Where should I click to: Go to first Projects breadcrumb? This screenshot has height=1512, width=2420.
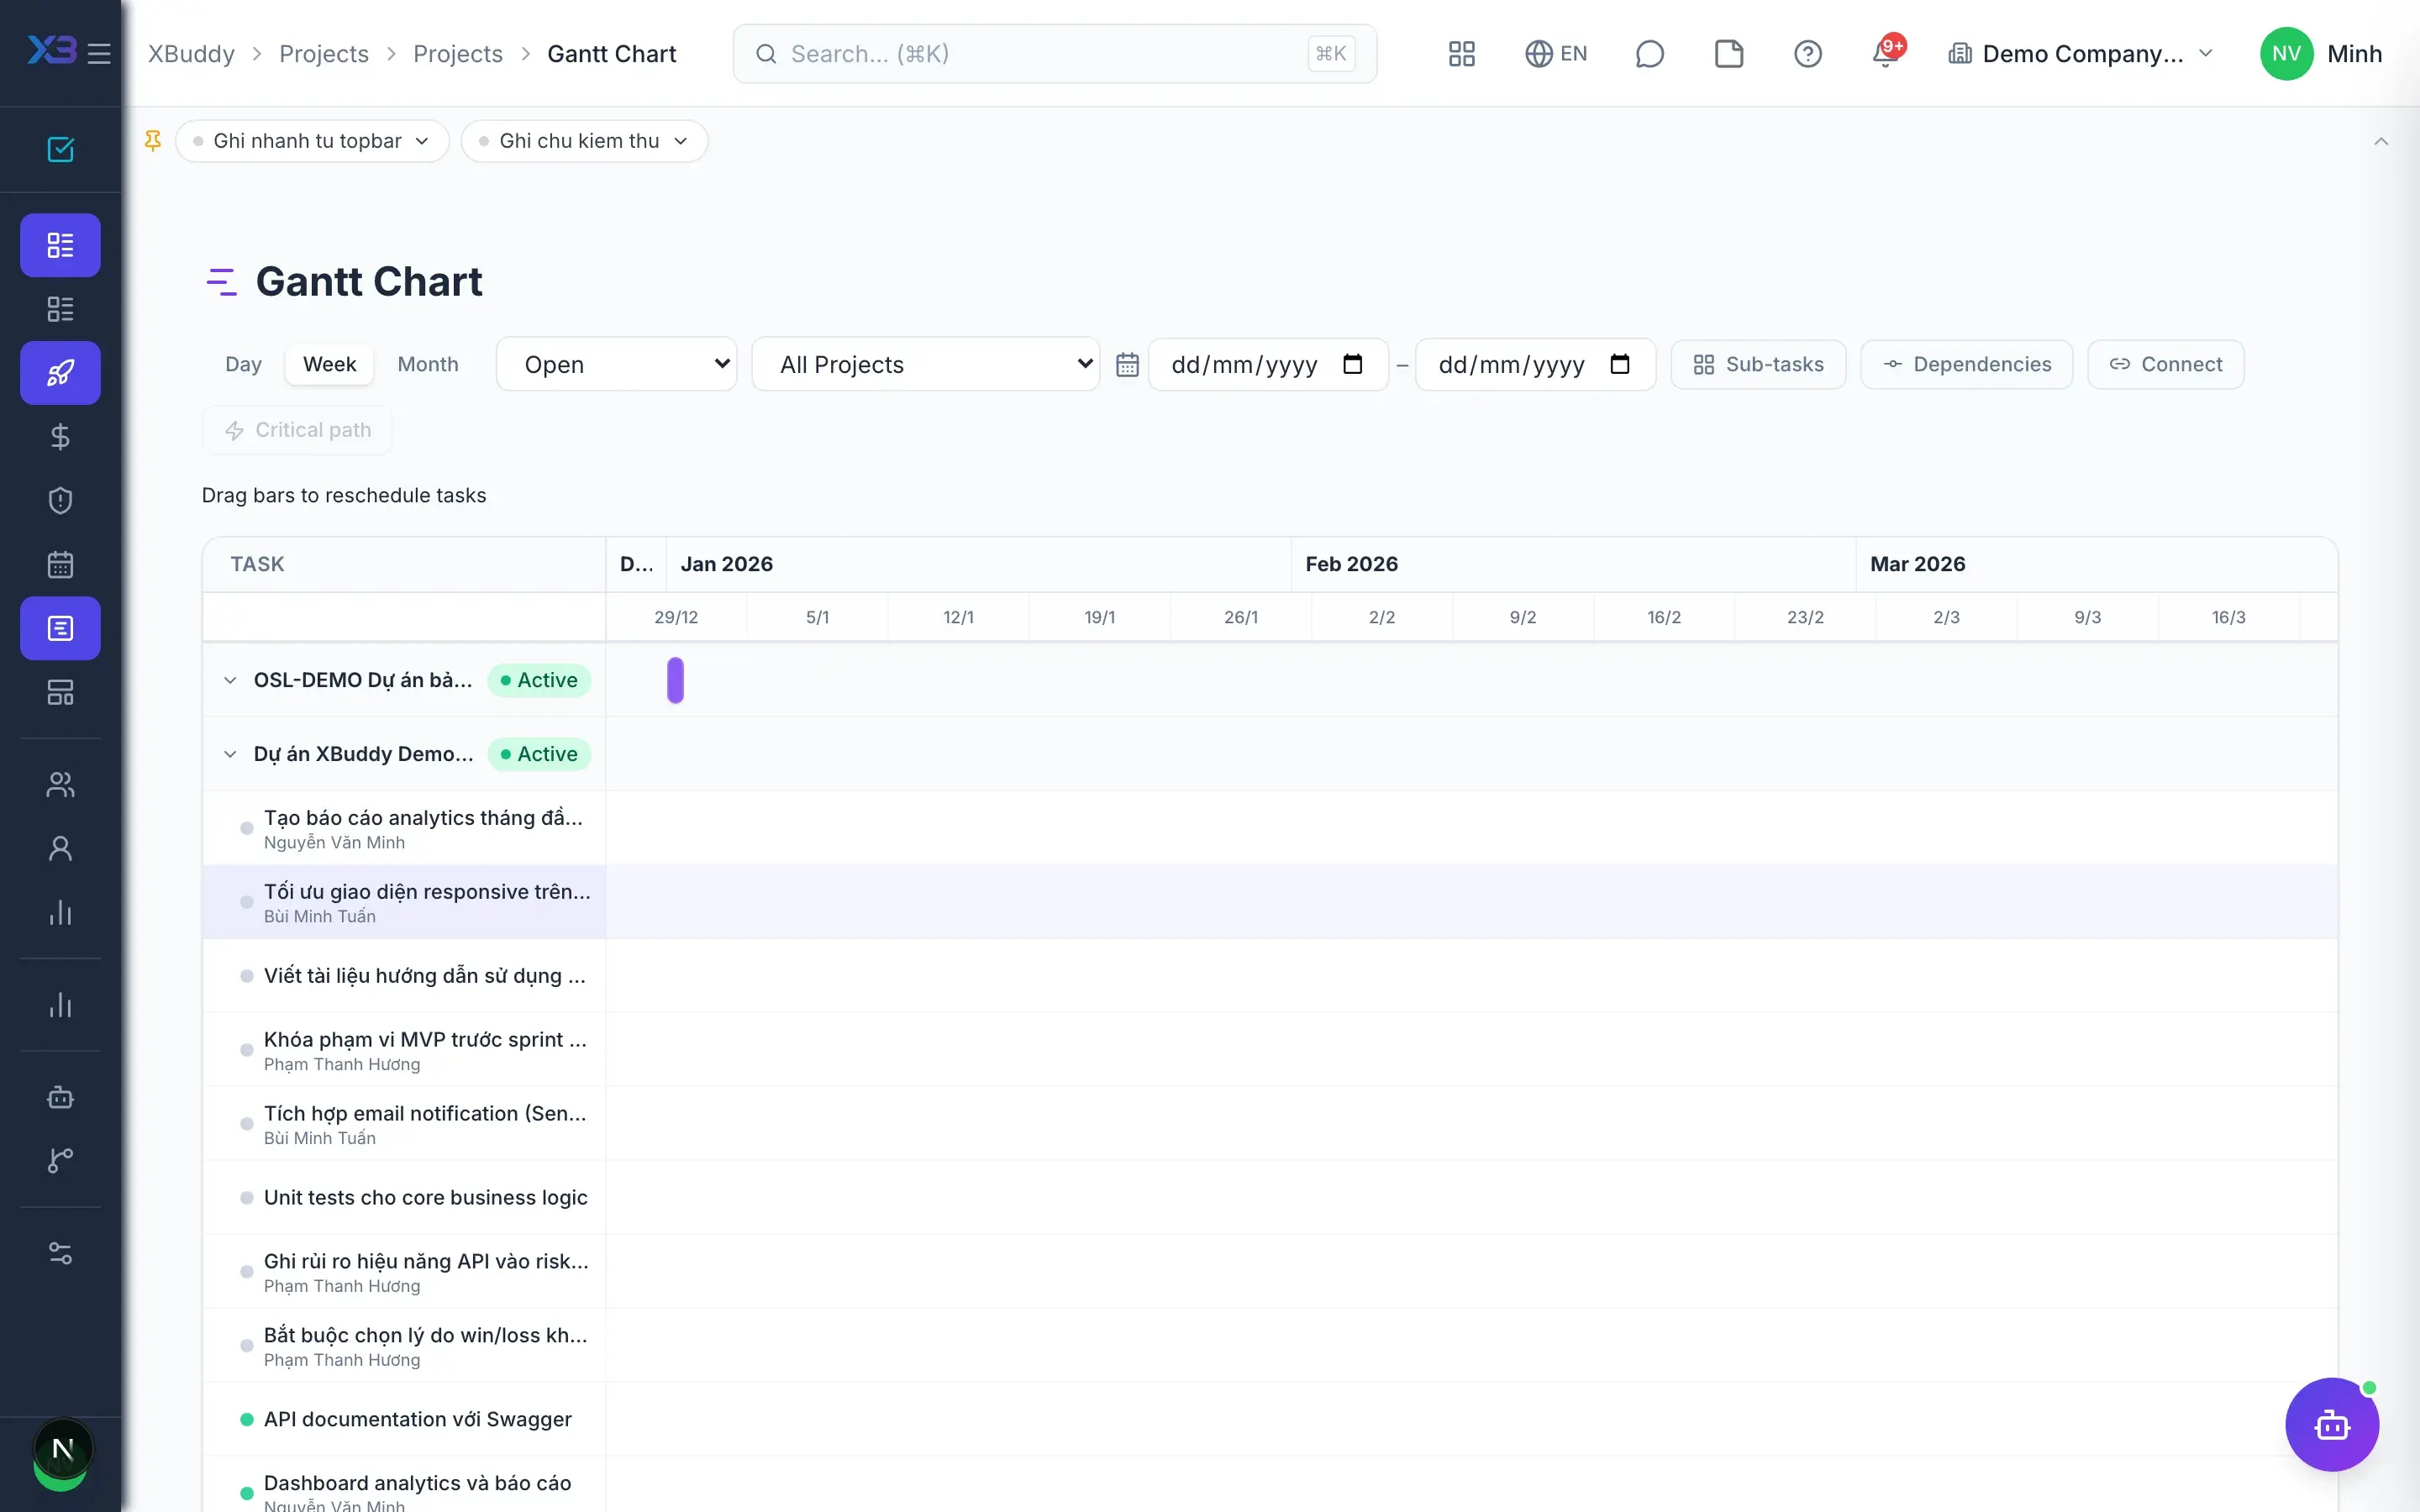pyautogui.click(x=324, y=54)
